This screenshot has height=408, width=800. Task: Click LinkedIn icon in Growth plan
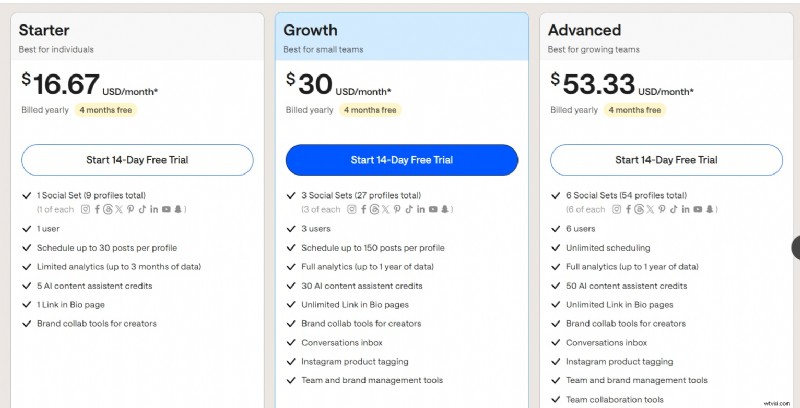click(x=420, y=209)
